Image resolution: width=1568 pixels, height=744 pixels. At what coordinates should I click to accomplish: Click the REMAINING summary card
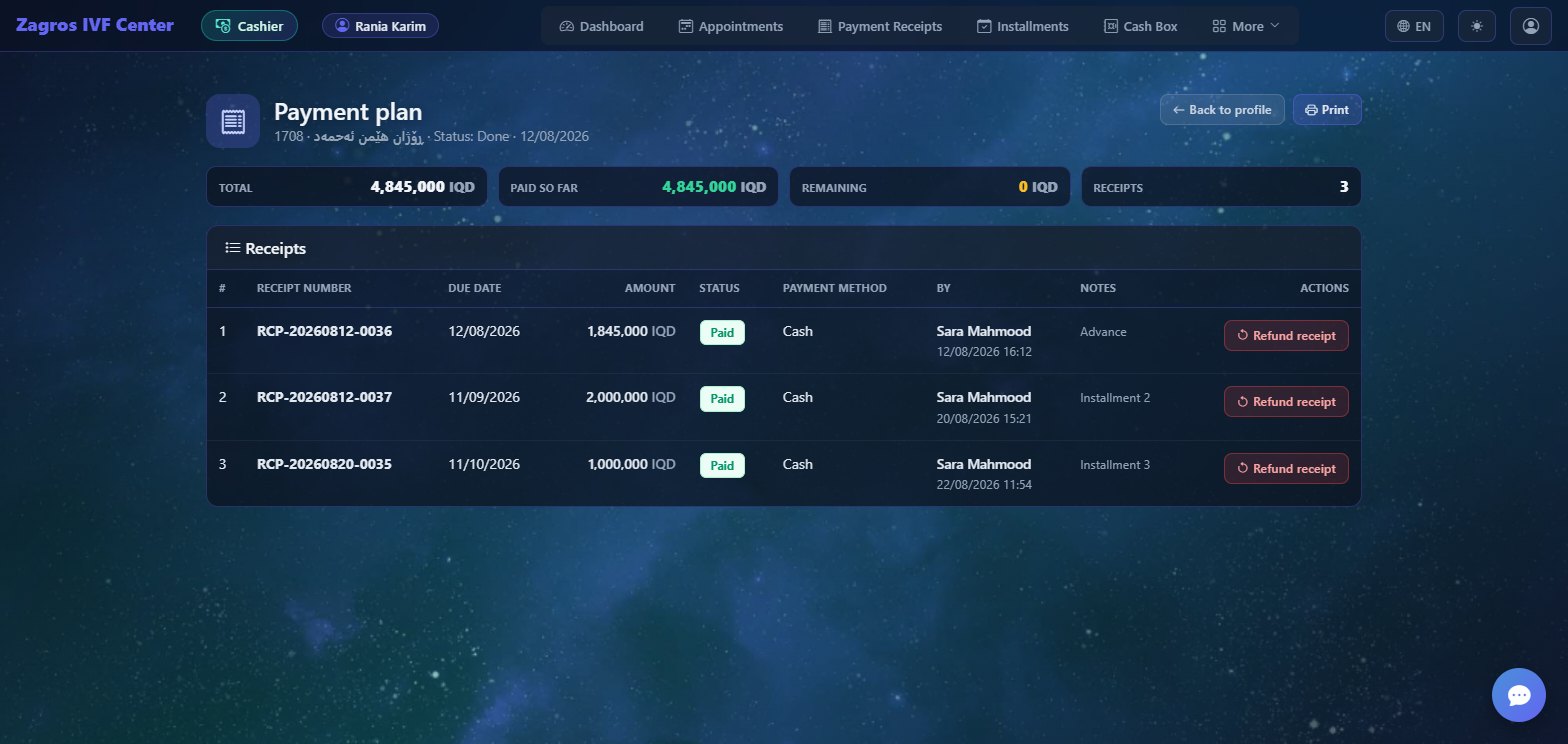pos(930,187)
